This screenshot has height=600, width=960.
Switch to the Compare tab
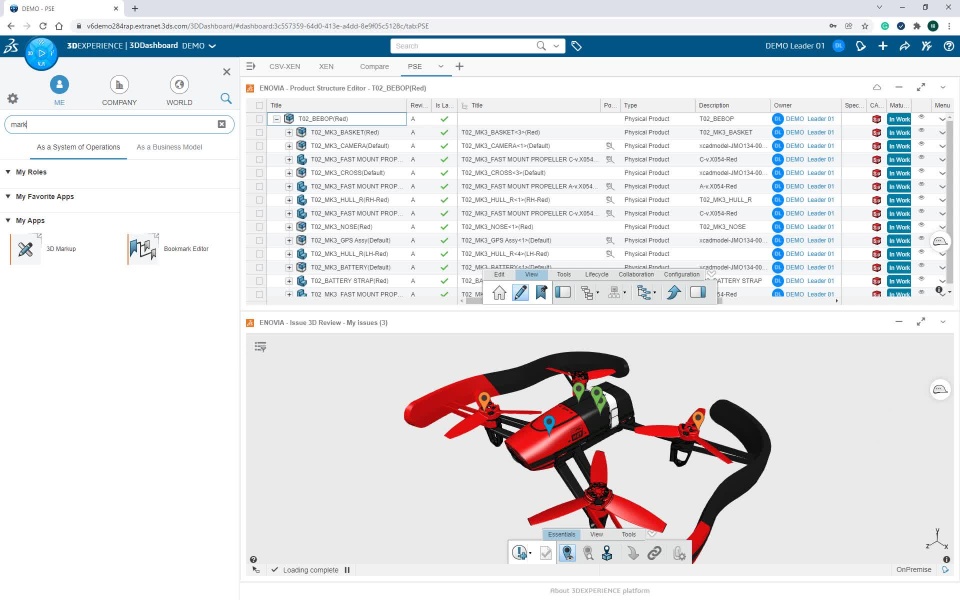pos(374,66)
